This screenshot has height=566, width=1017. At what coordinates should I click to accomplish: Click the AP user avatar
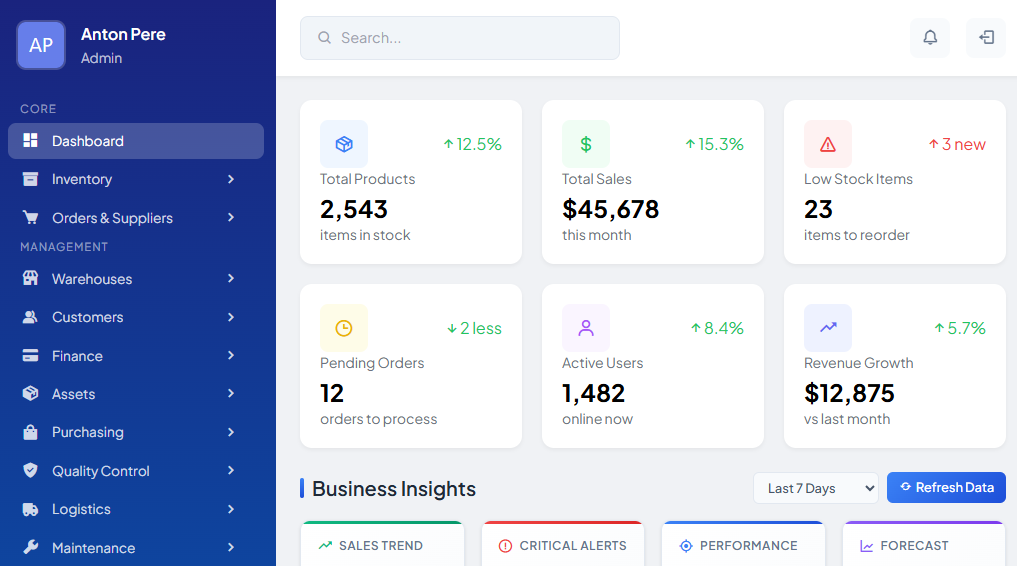click(x=41, y=45)
